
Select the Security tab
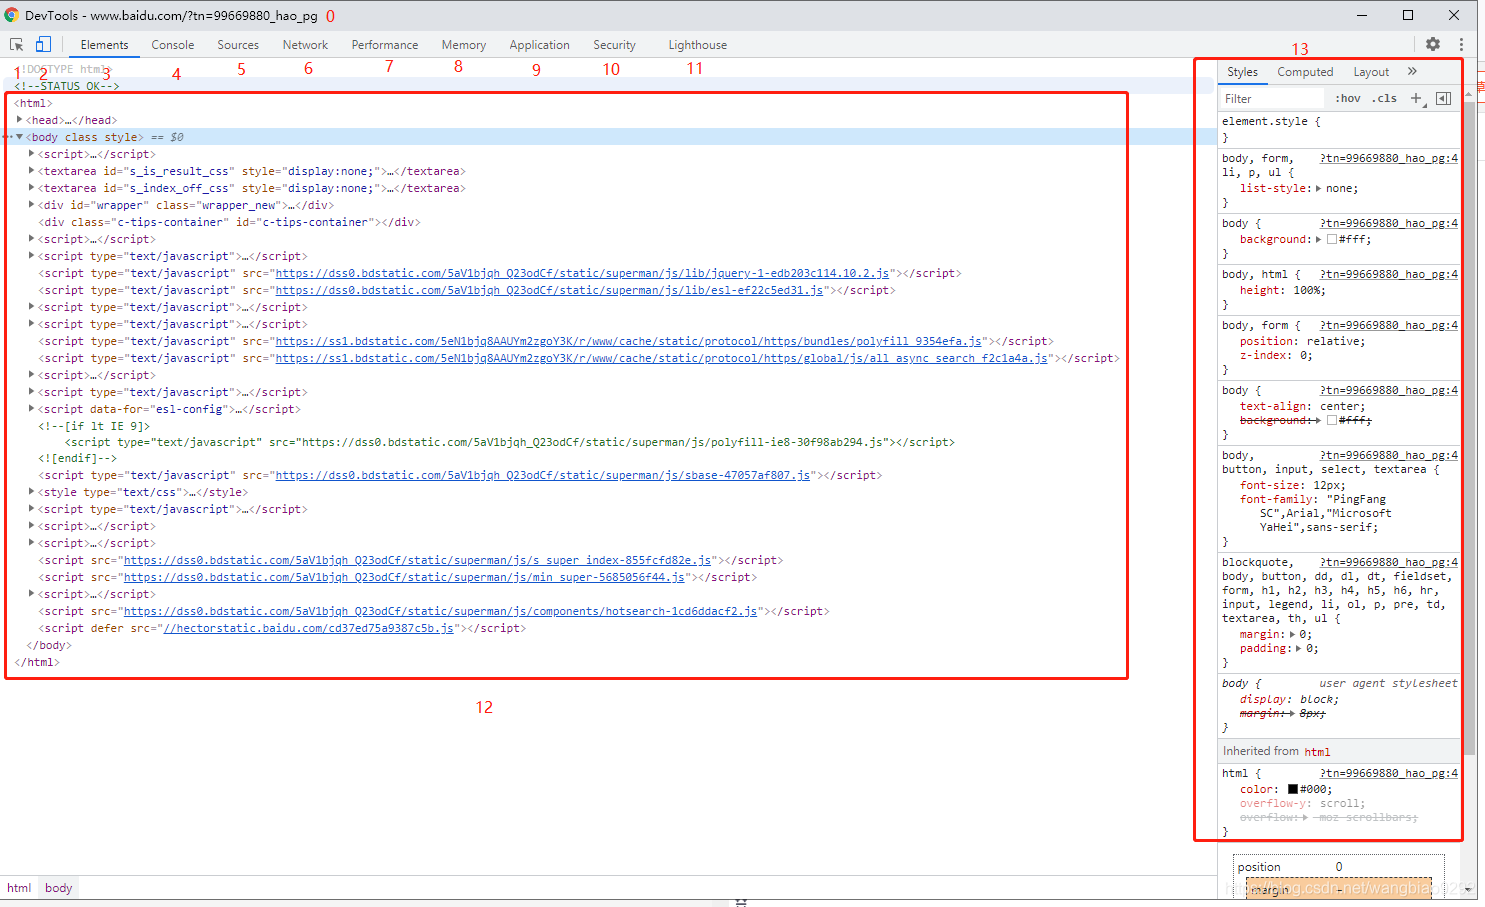click(x=614, y=45)
